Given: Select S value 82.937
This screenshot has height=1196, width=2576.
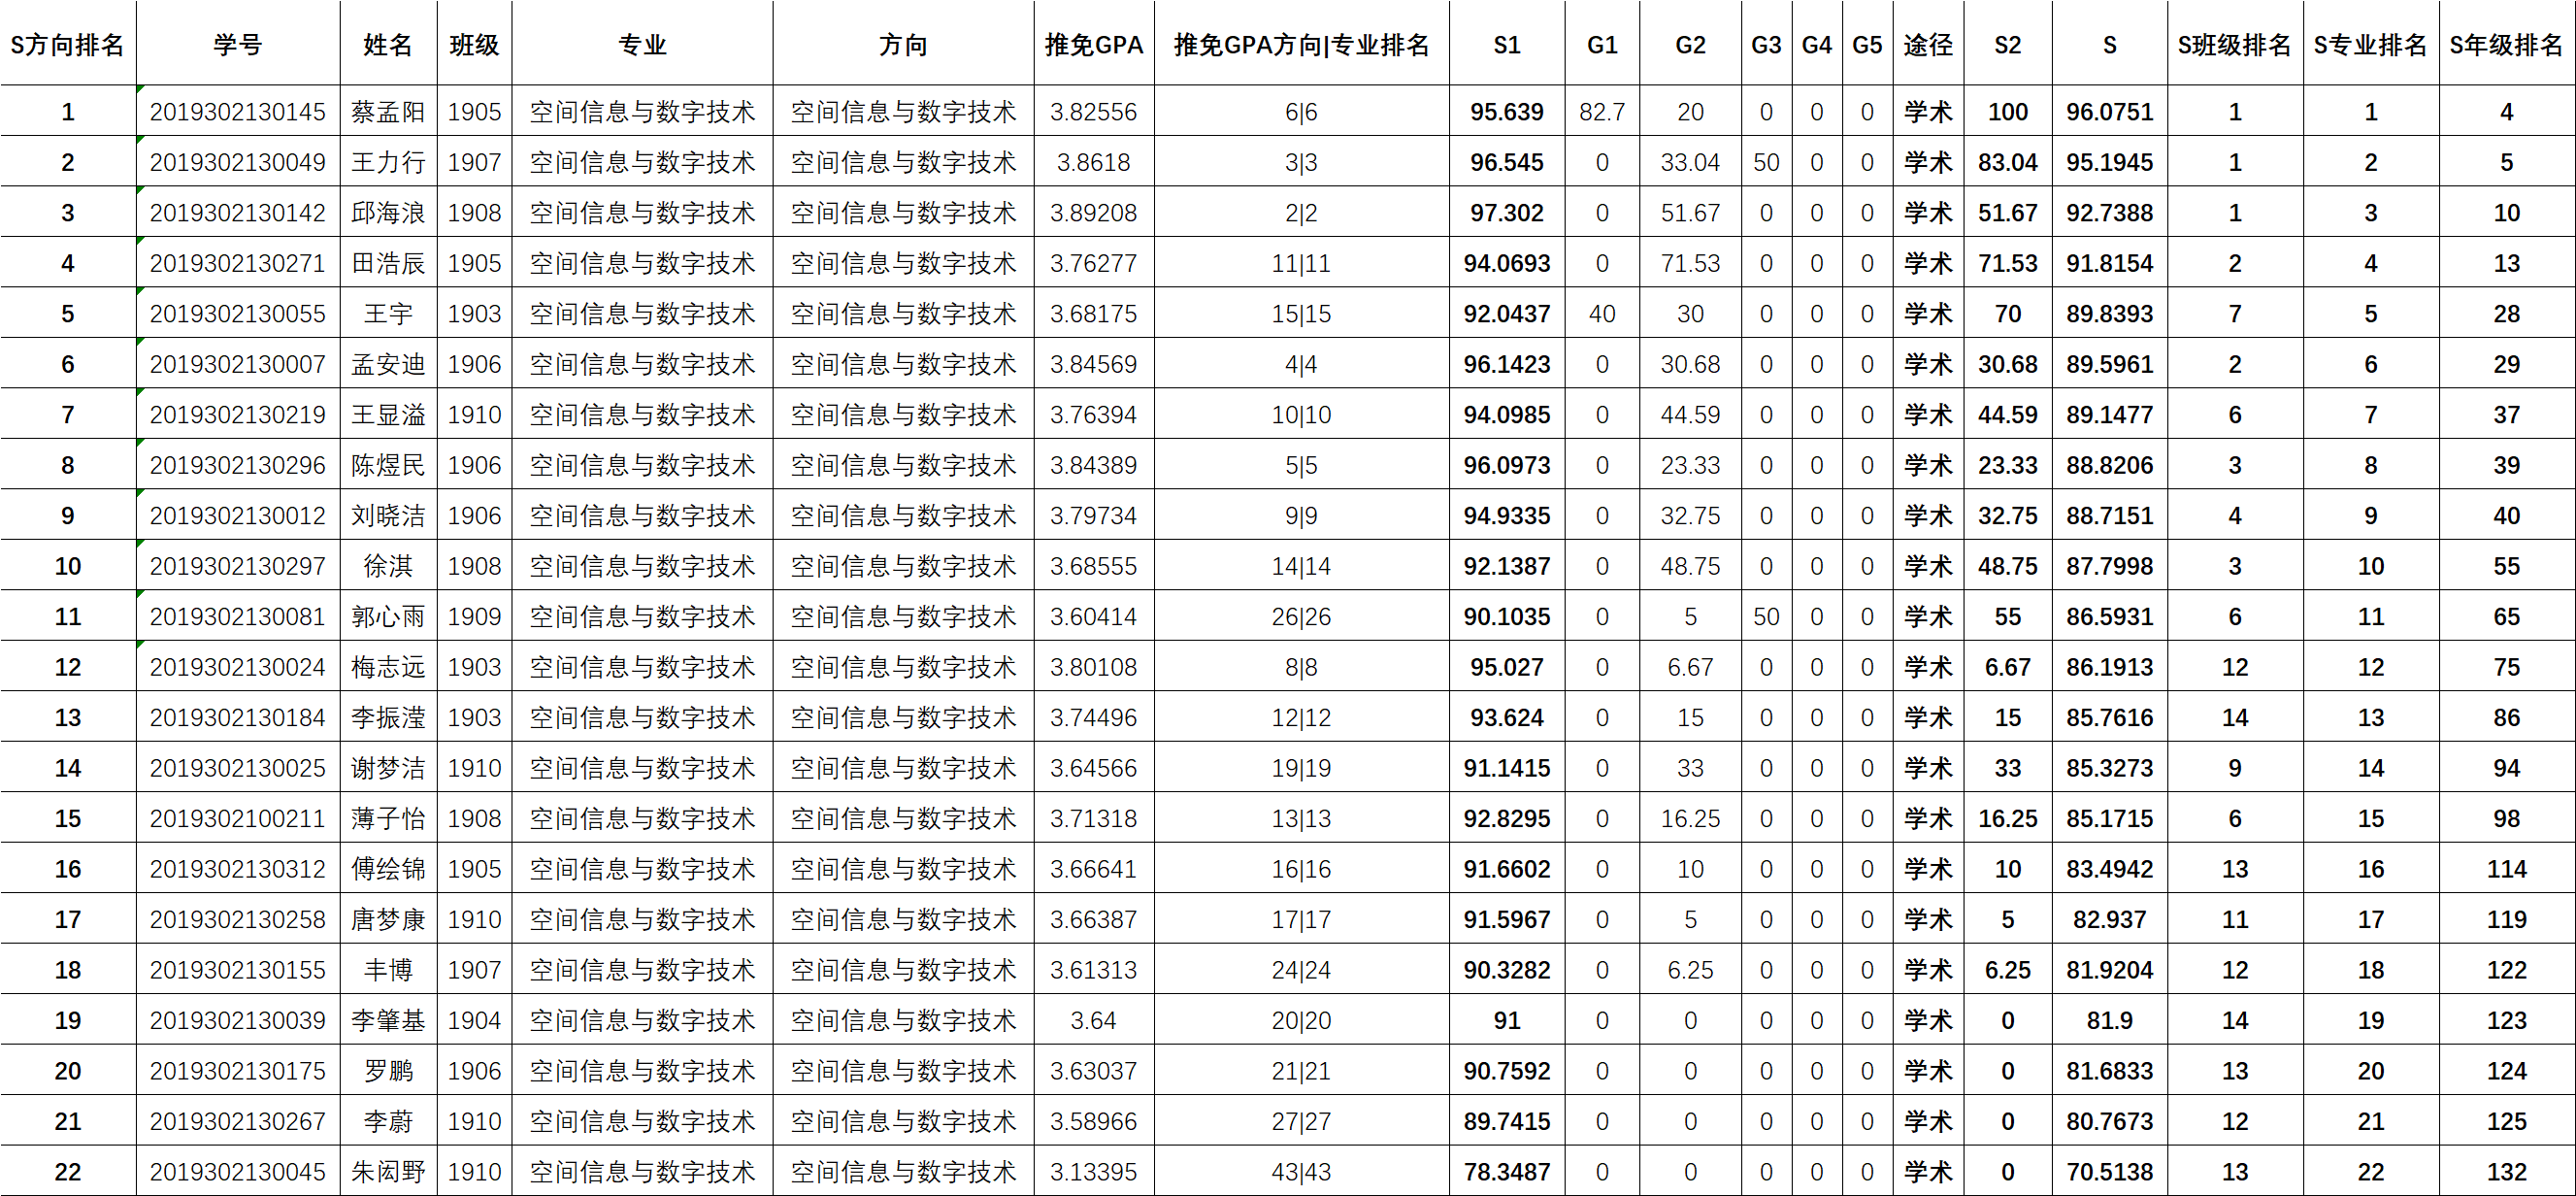Looking at the screenshot, I should pyautogui.click(x=2110, y=920).
